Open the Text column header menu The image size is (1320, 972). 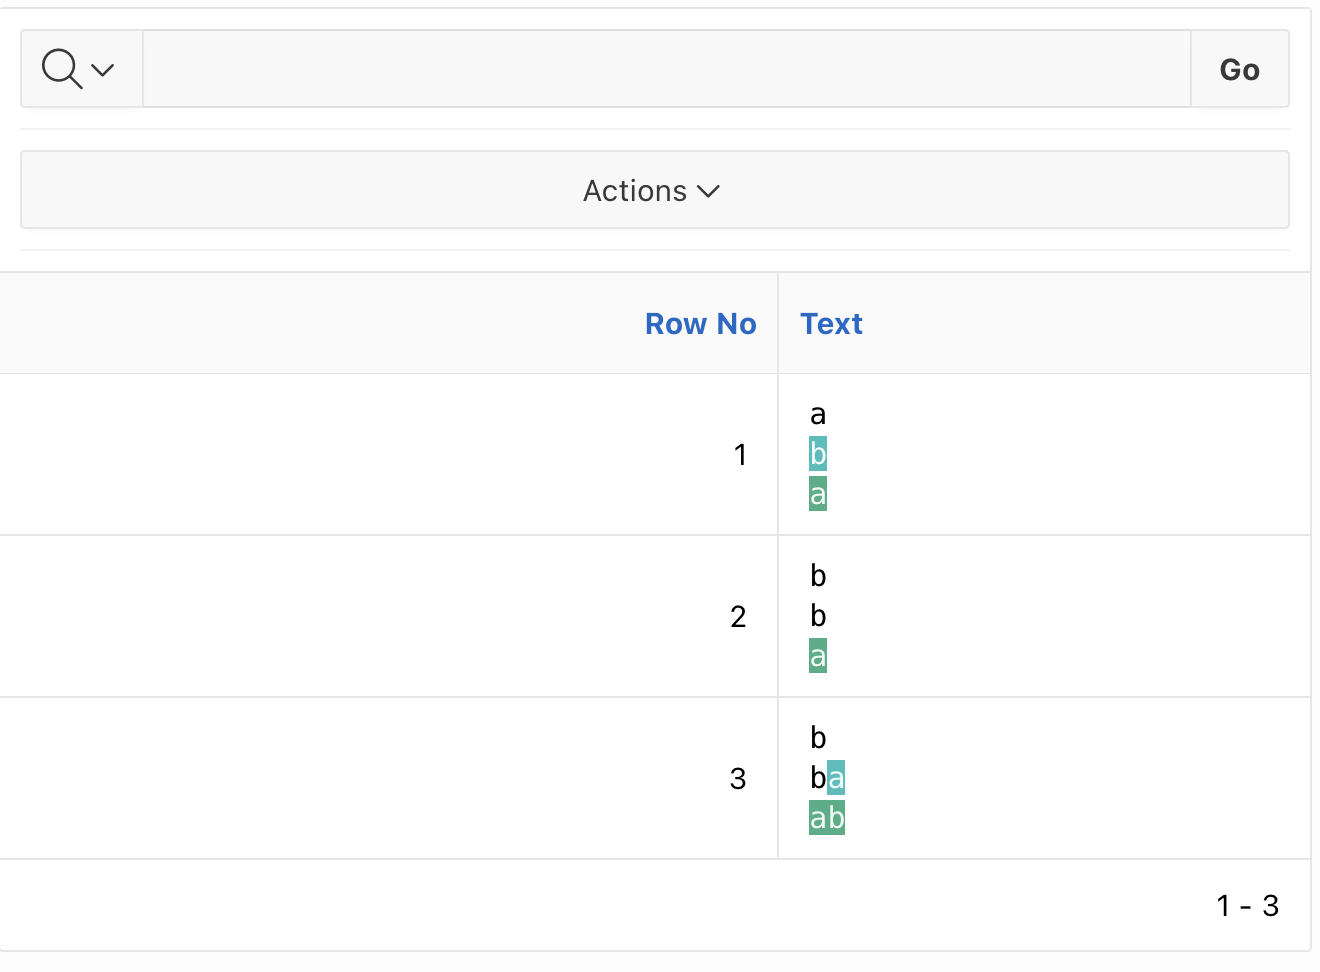tap(831, 324)
